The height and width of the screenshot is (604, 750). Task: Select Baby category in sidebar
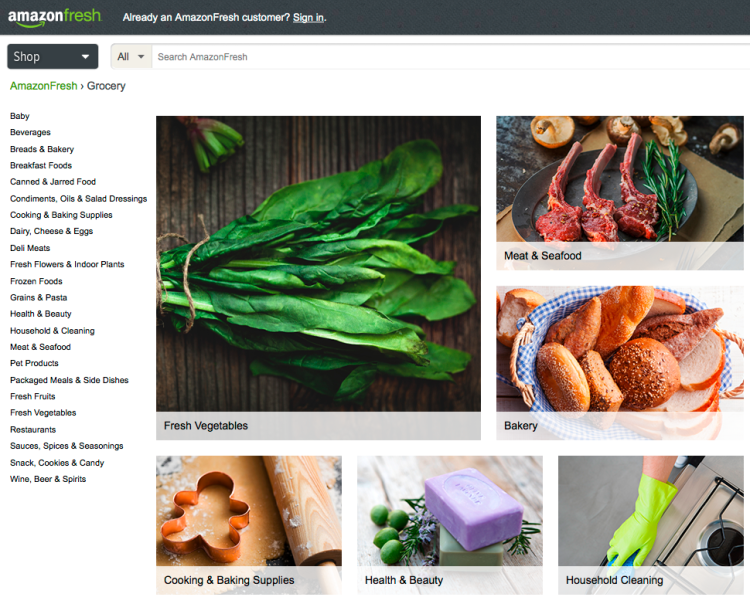[x=20, y=116]
